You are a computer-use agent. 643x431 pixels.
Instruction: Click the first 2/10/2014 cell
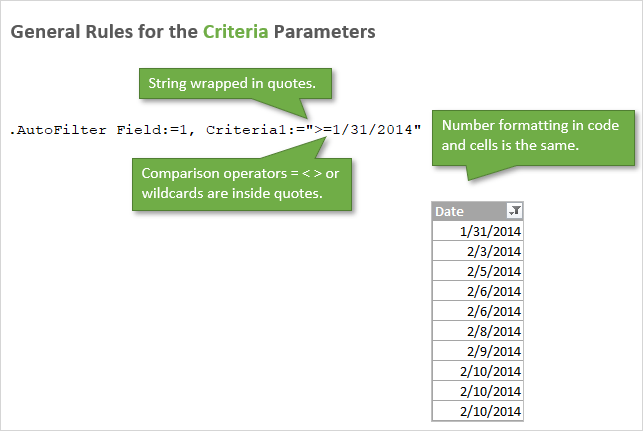(478, 371)
